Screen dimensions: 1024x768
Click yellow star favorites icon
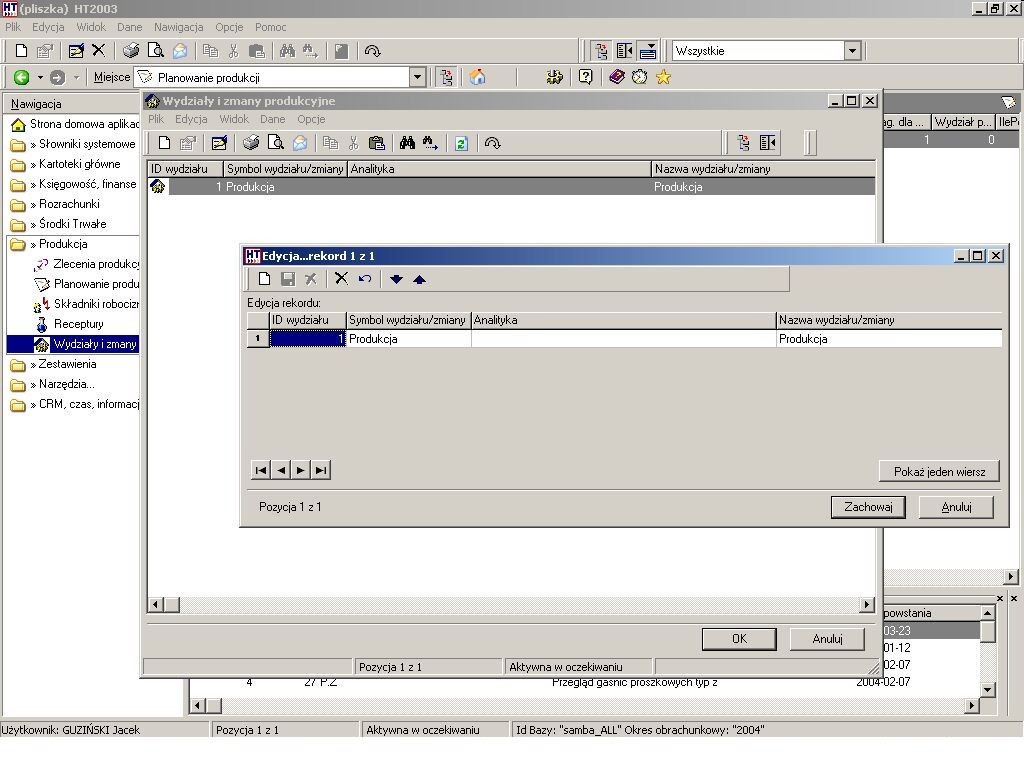pyautogui.click(x=663, y=77)
